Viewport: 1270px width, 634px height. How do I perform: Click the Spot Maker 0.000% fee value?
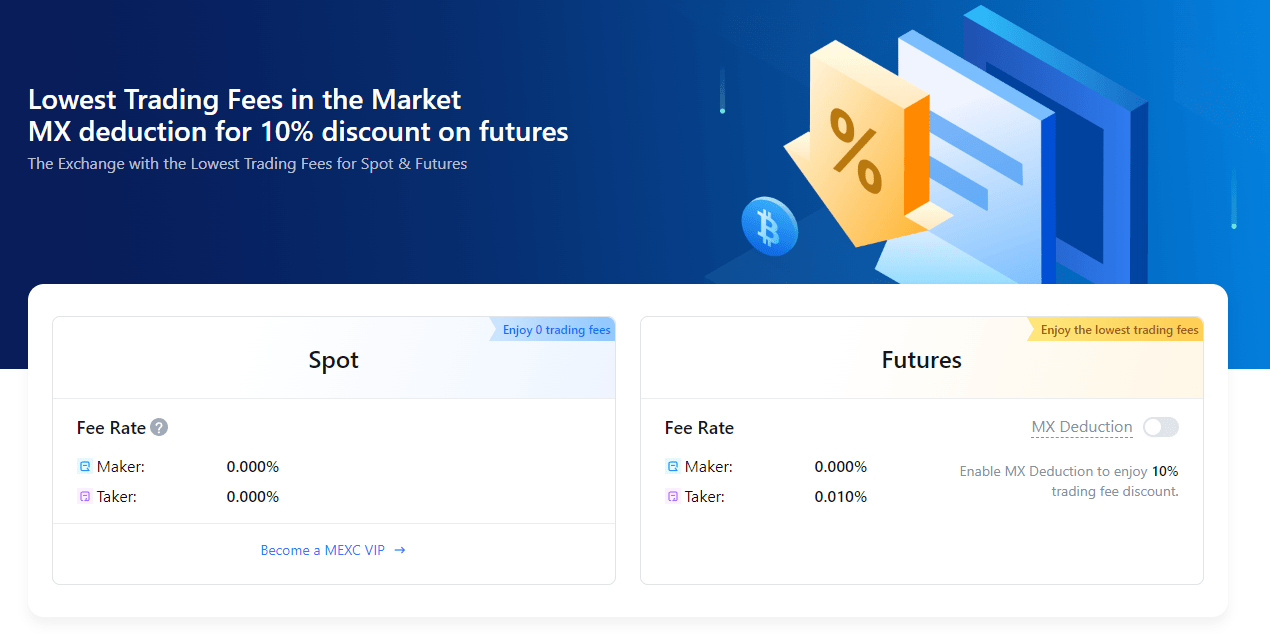[253, 466]
